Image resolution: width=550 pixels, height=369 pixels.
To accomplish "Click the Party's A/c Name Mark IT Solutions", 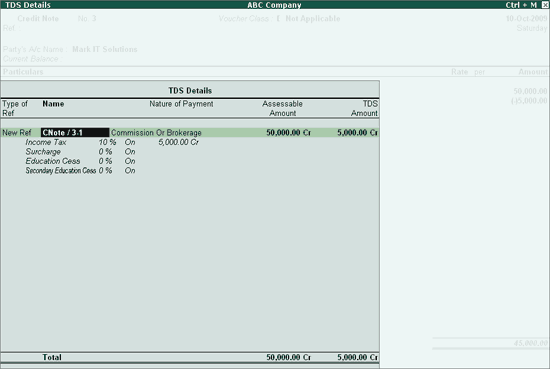I will 105,49.
